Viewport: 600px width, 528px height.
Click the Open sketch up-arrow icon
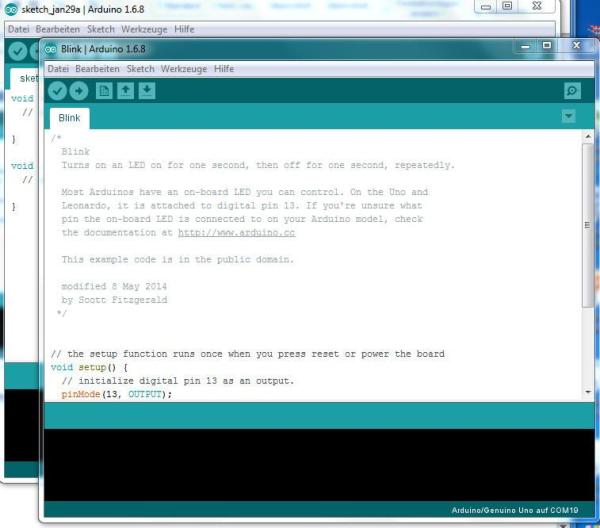tap(126, 91)
